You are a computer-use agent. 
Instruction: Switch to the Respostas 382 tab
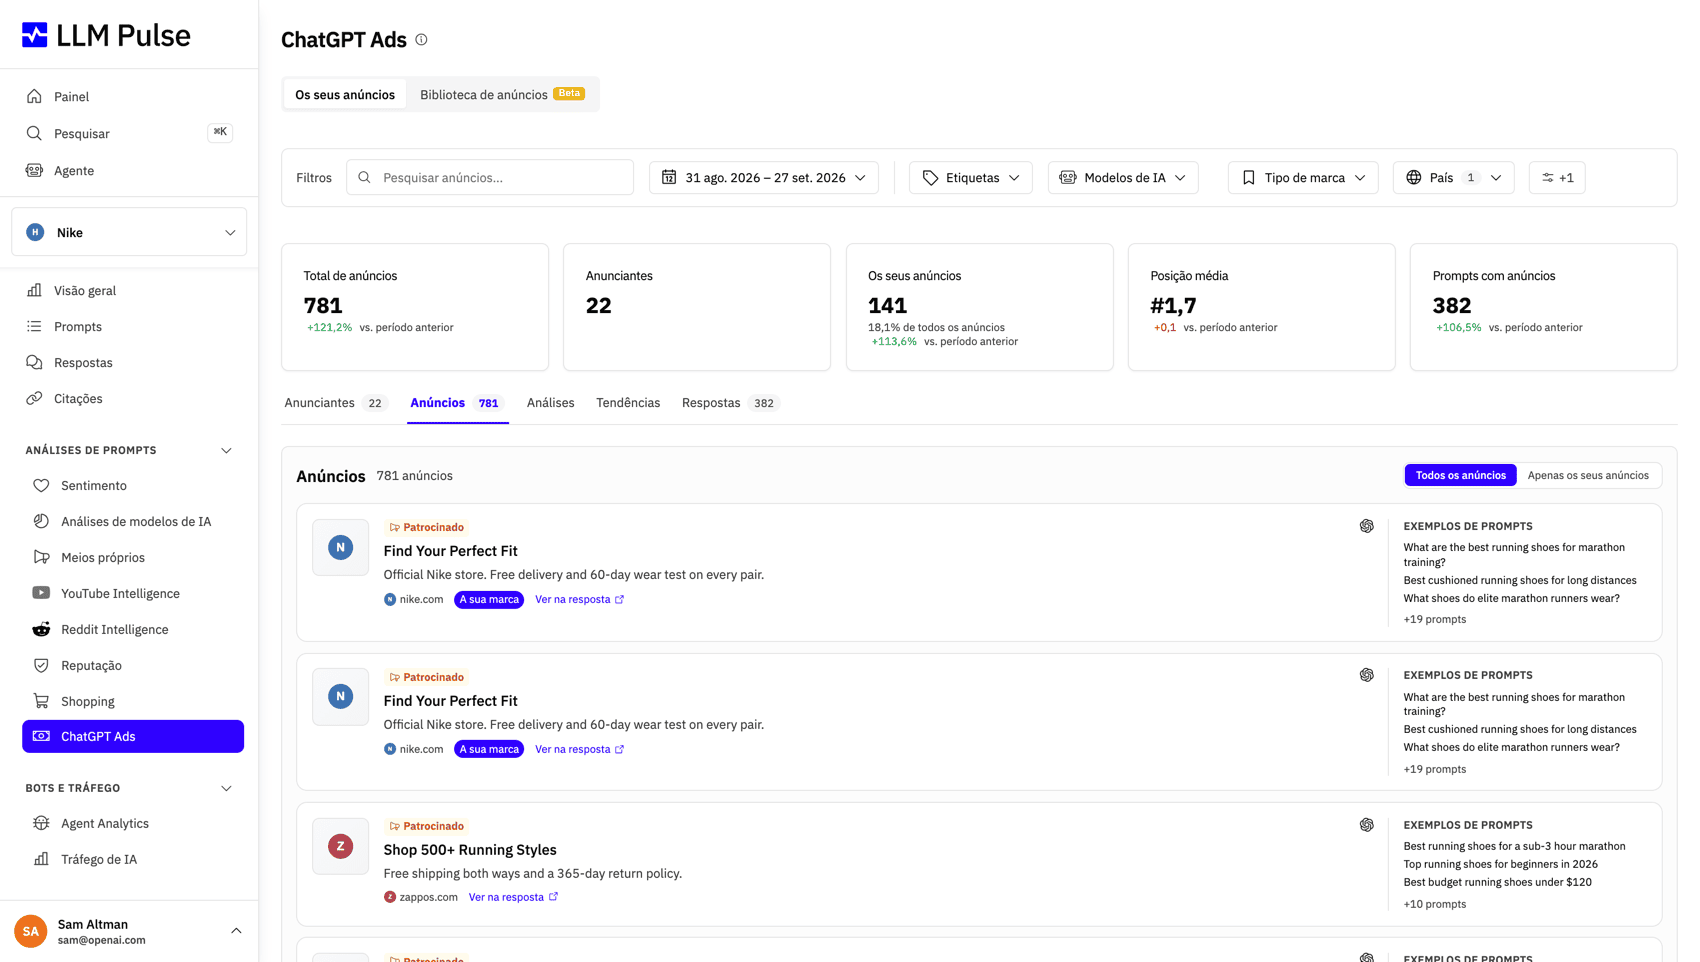[x=730, y=403]
